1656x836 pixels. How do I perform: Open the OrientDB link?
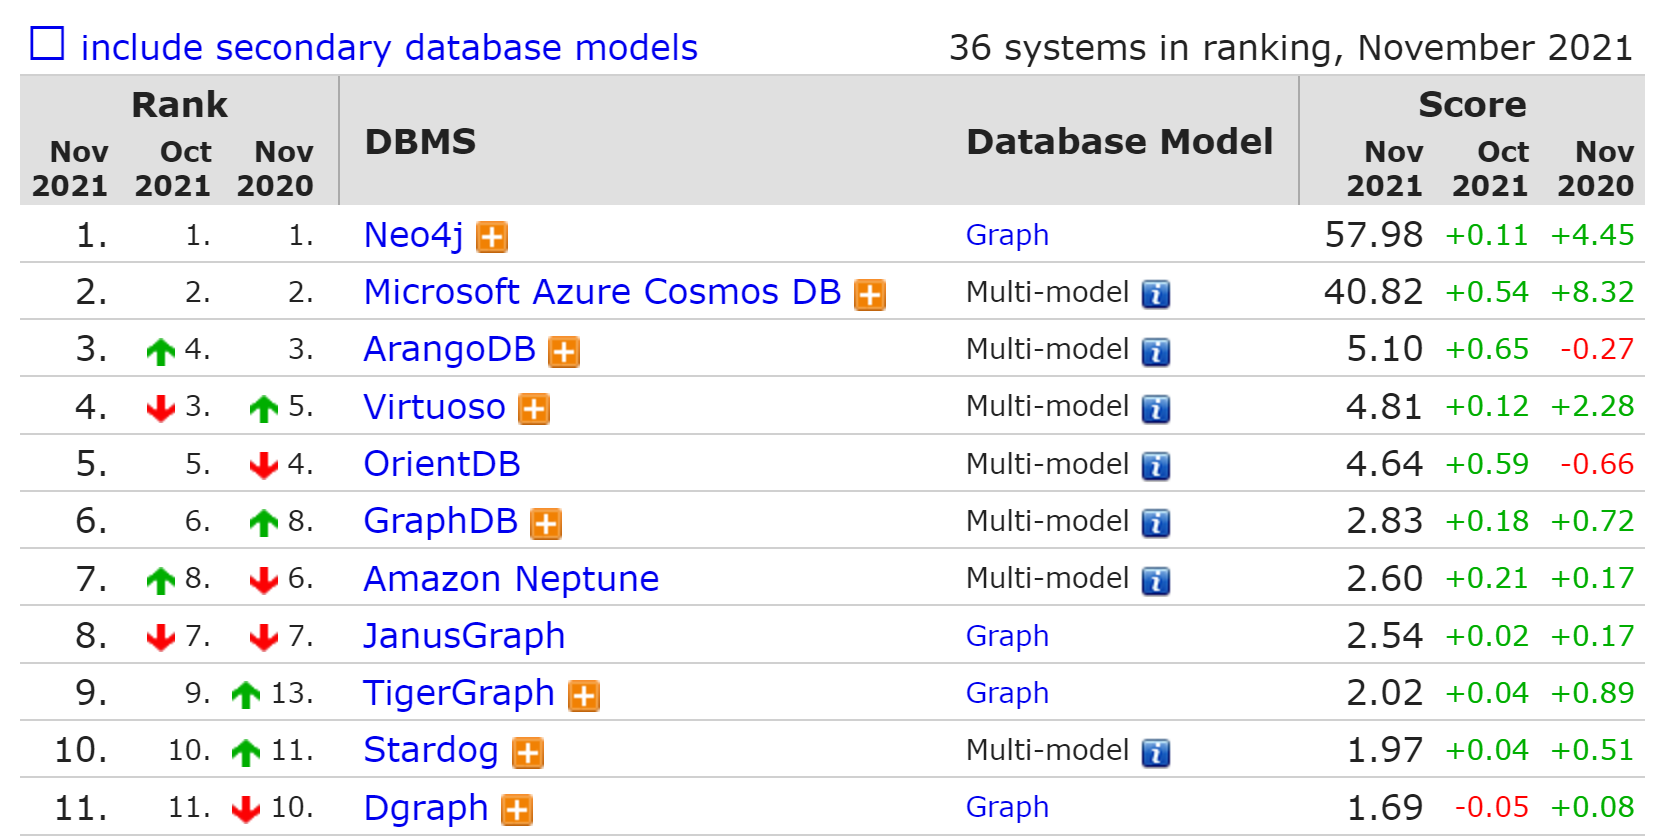[x=441, y=464]
